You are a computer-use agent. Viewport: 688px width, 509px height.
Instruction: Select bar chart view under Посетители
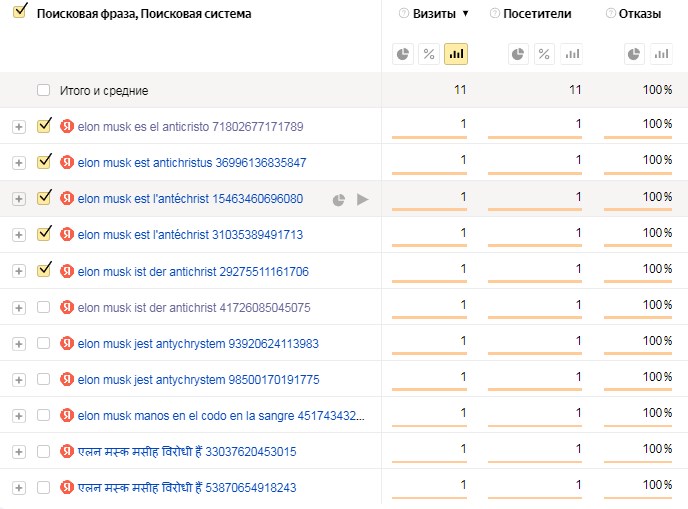[572, 54]
